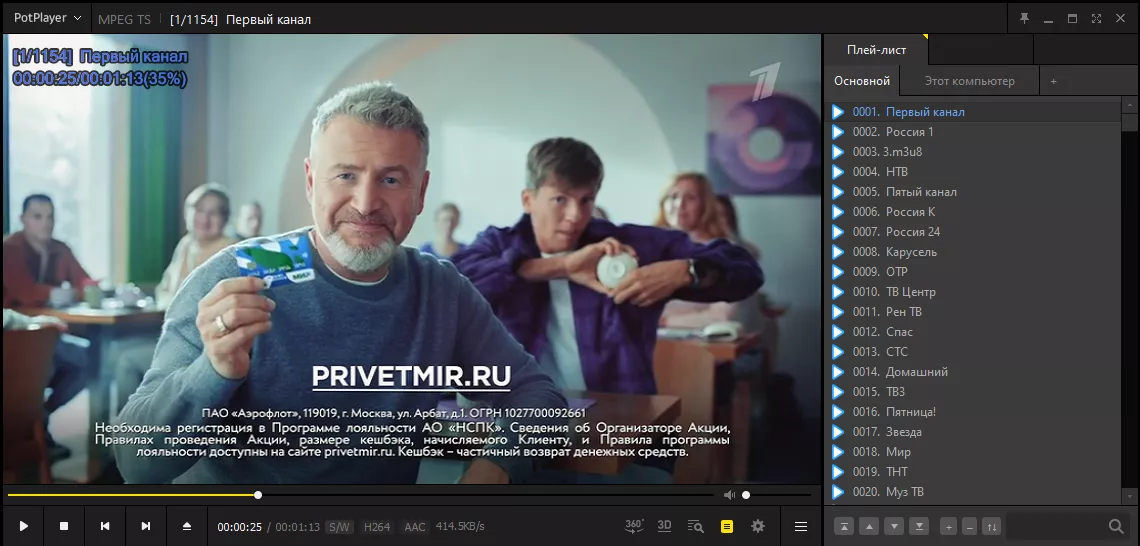Click the Eject/Open file icon
The width and height of the screenshot is (1140, 546).
pyautogui.click(x=187, y=526)
